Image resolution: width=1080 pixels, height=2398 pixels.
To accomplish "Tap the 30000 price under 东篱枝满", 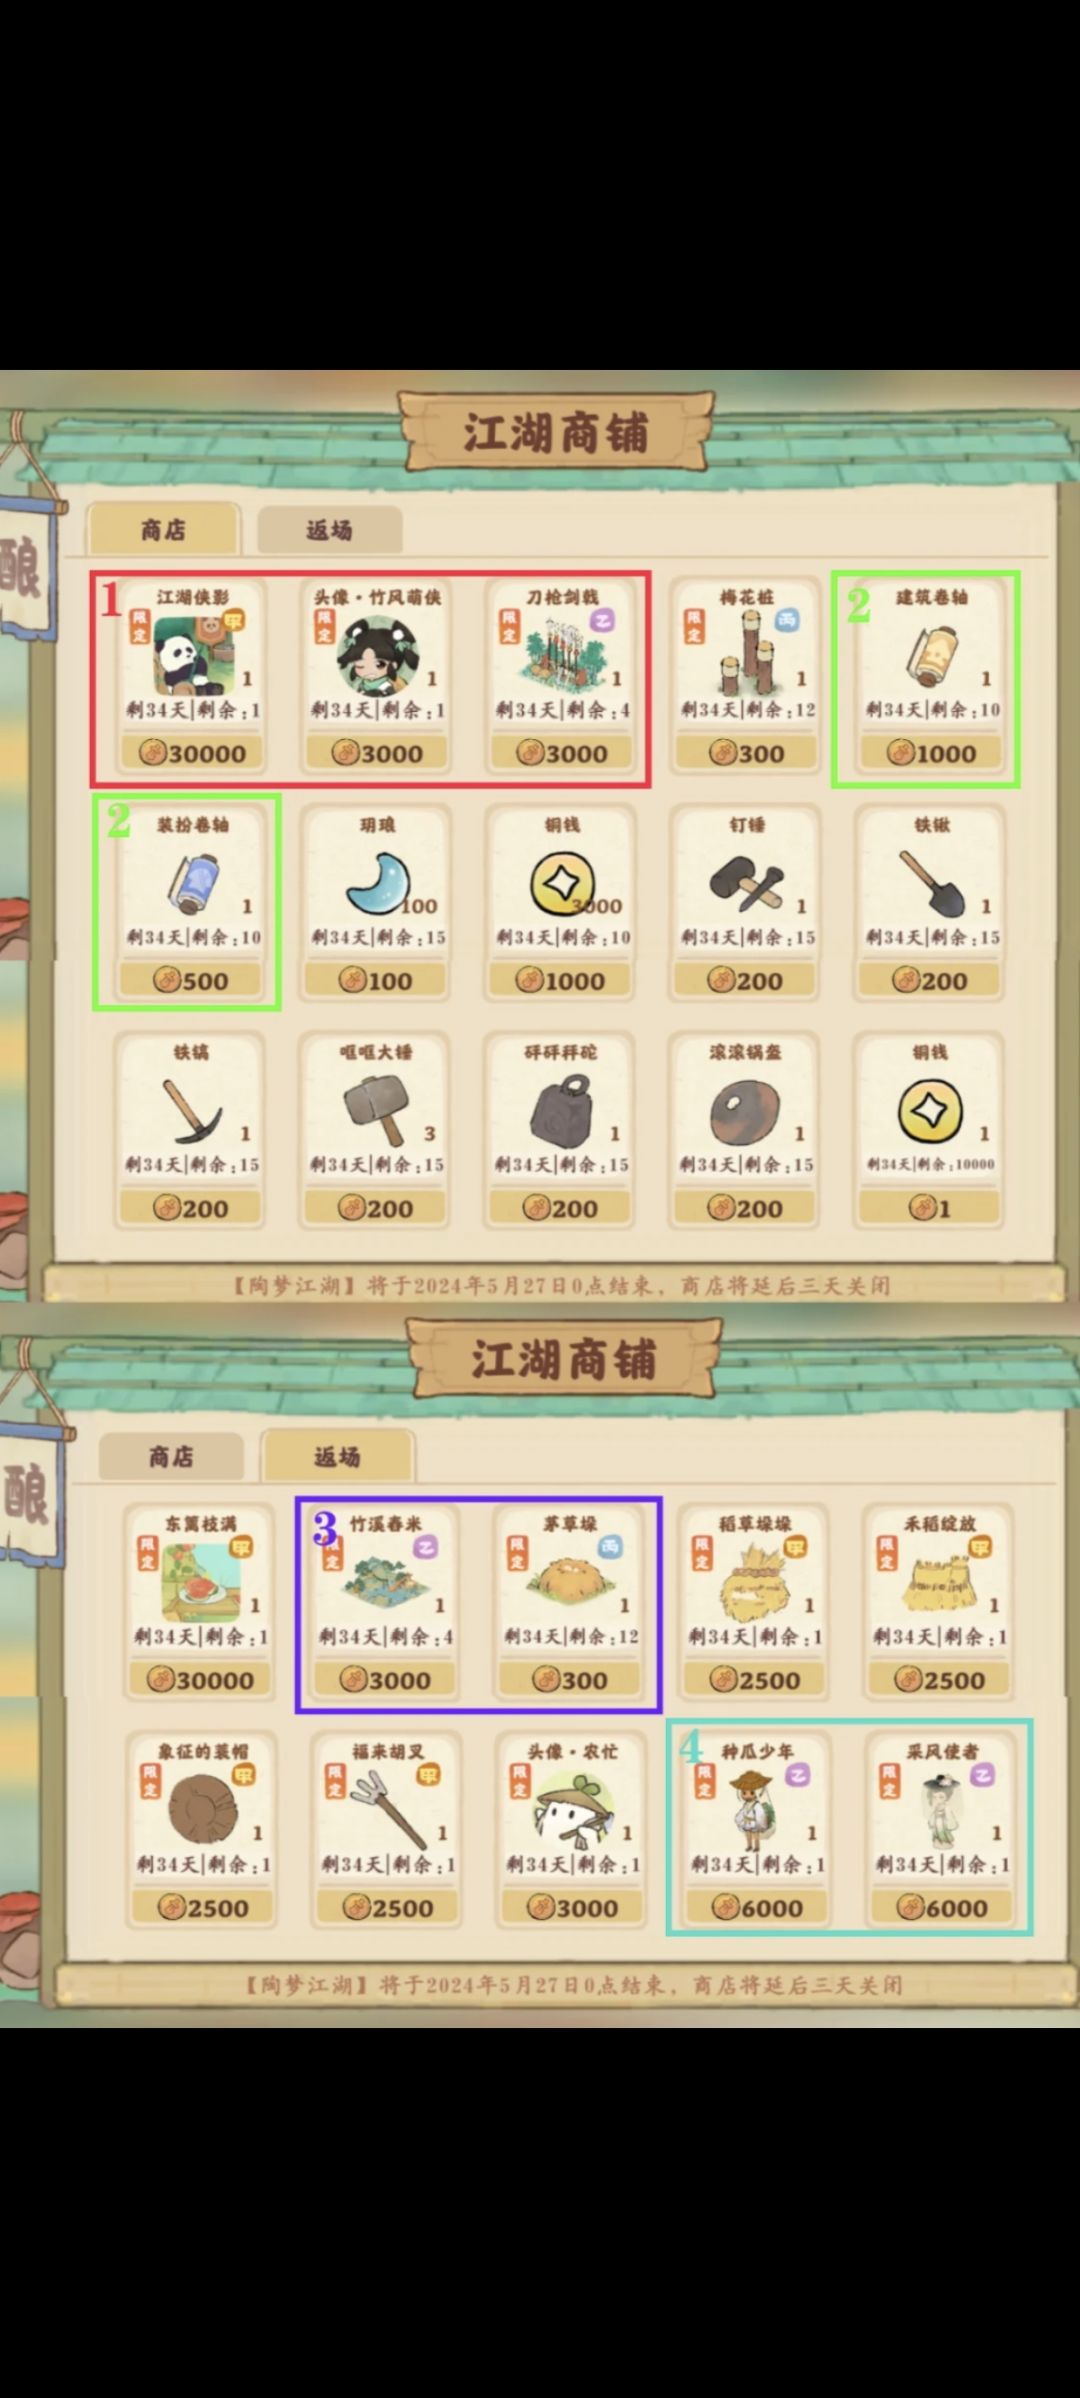I will (200, 1680).
